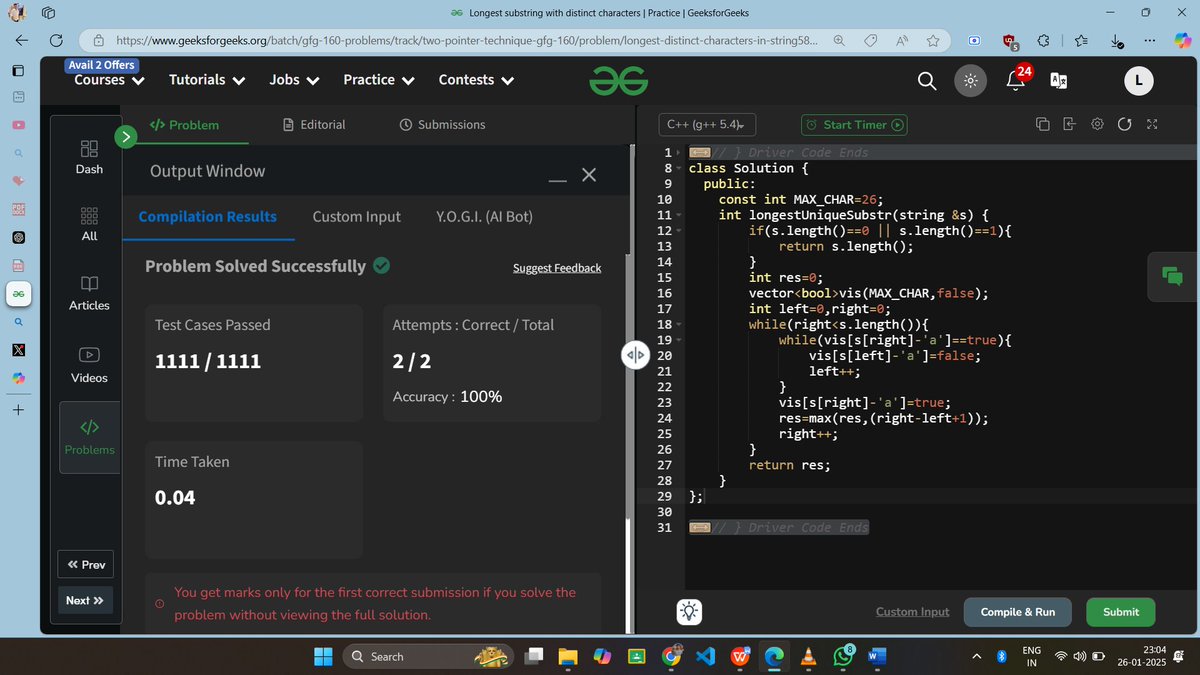Click the Compile & Run button
This screenshot has height=675, width=1200.
[1017, 612]
